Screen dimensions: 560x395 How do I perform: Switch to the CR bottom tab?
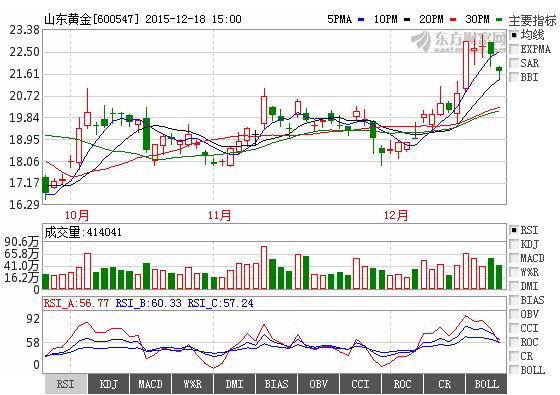[x=444, y=384]
